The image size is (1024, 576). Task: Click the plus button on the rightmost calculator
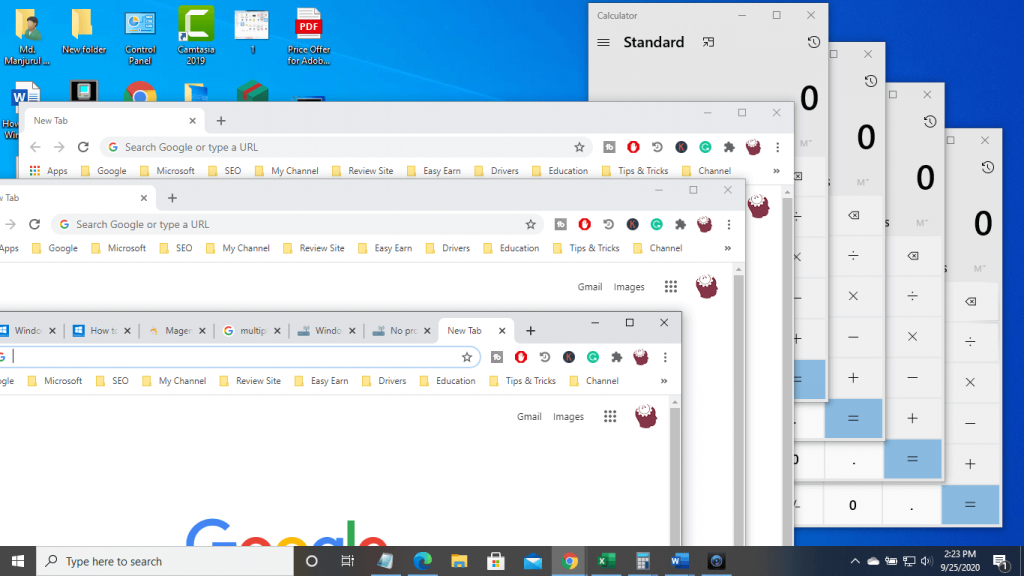970,464
